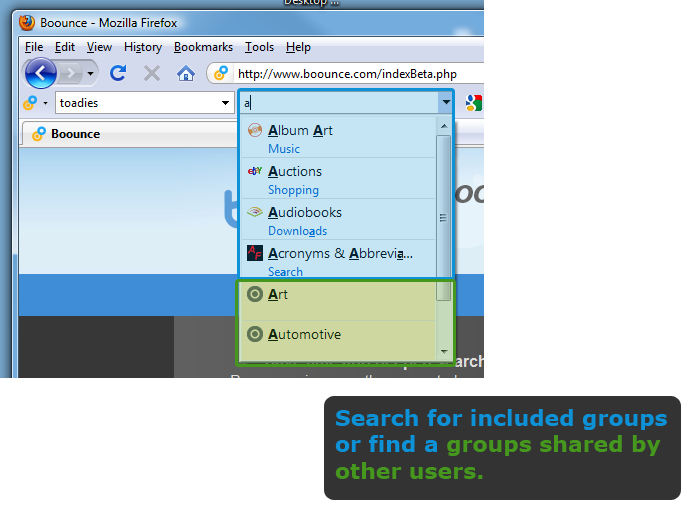Click the Back navigation arrow
700x520 pixels.
point(41,73)
